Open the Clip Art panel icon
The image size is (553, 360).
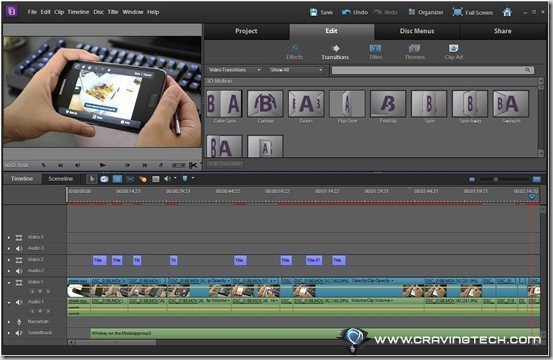[x=454, y=51]
